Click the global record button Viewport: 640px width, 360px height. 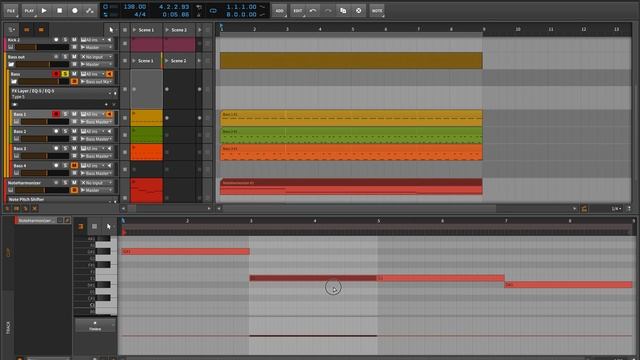pyautogui.click(x=75, y=11)
